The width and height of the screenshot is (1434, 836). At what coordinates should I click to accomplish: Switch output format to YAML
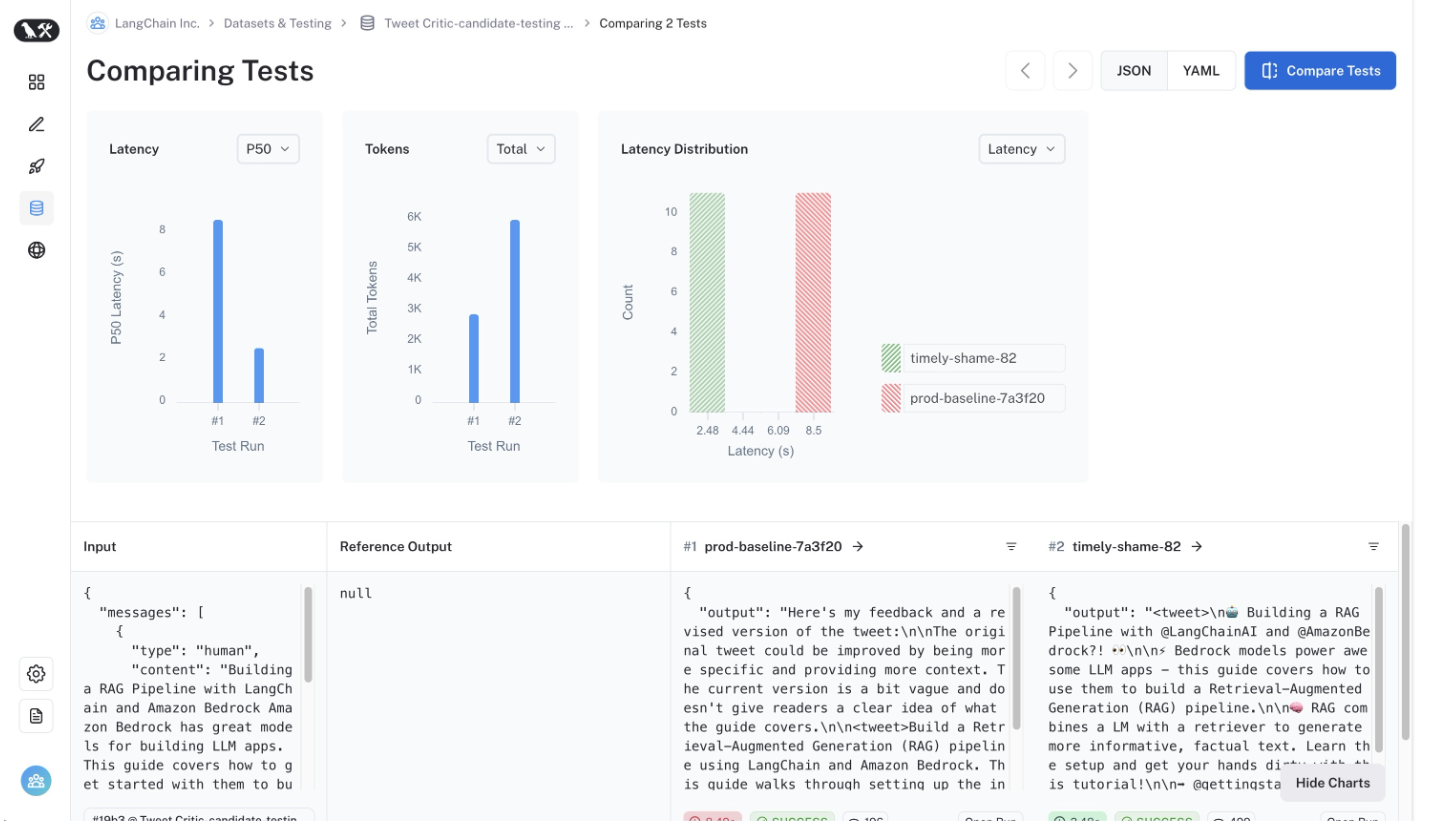click(1201, 71)
